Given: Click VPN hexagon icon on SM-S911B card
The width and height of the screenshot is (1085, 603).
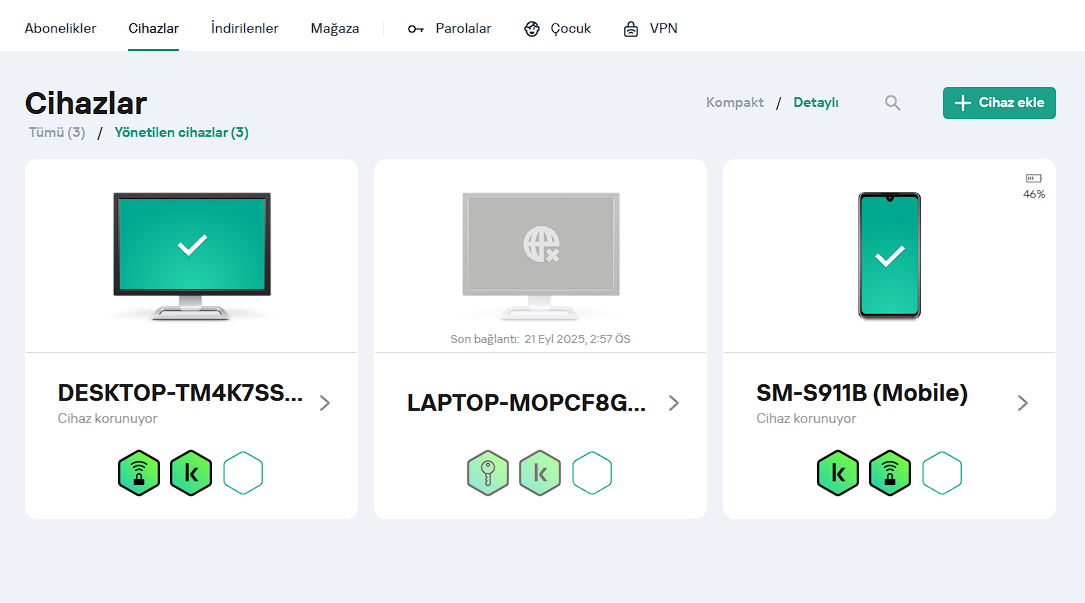Looking at the screenshot, I should pyautogui.click(x=890, y=473).
